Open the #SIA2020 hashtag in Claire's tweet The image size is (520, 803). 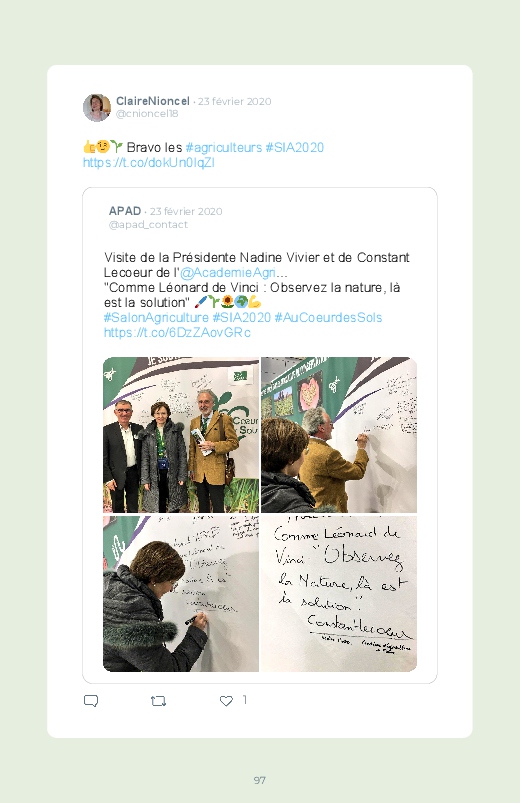tap(295, 147)
